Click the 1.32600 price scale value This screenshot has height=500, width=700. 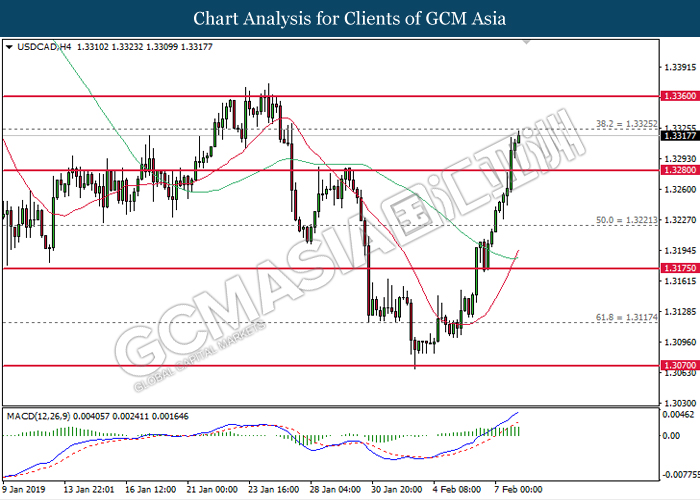click(680, 189)
